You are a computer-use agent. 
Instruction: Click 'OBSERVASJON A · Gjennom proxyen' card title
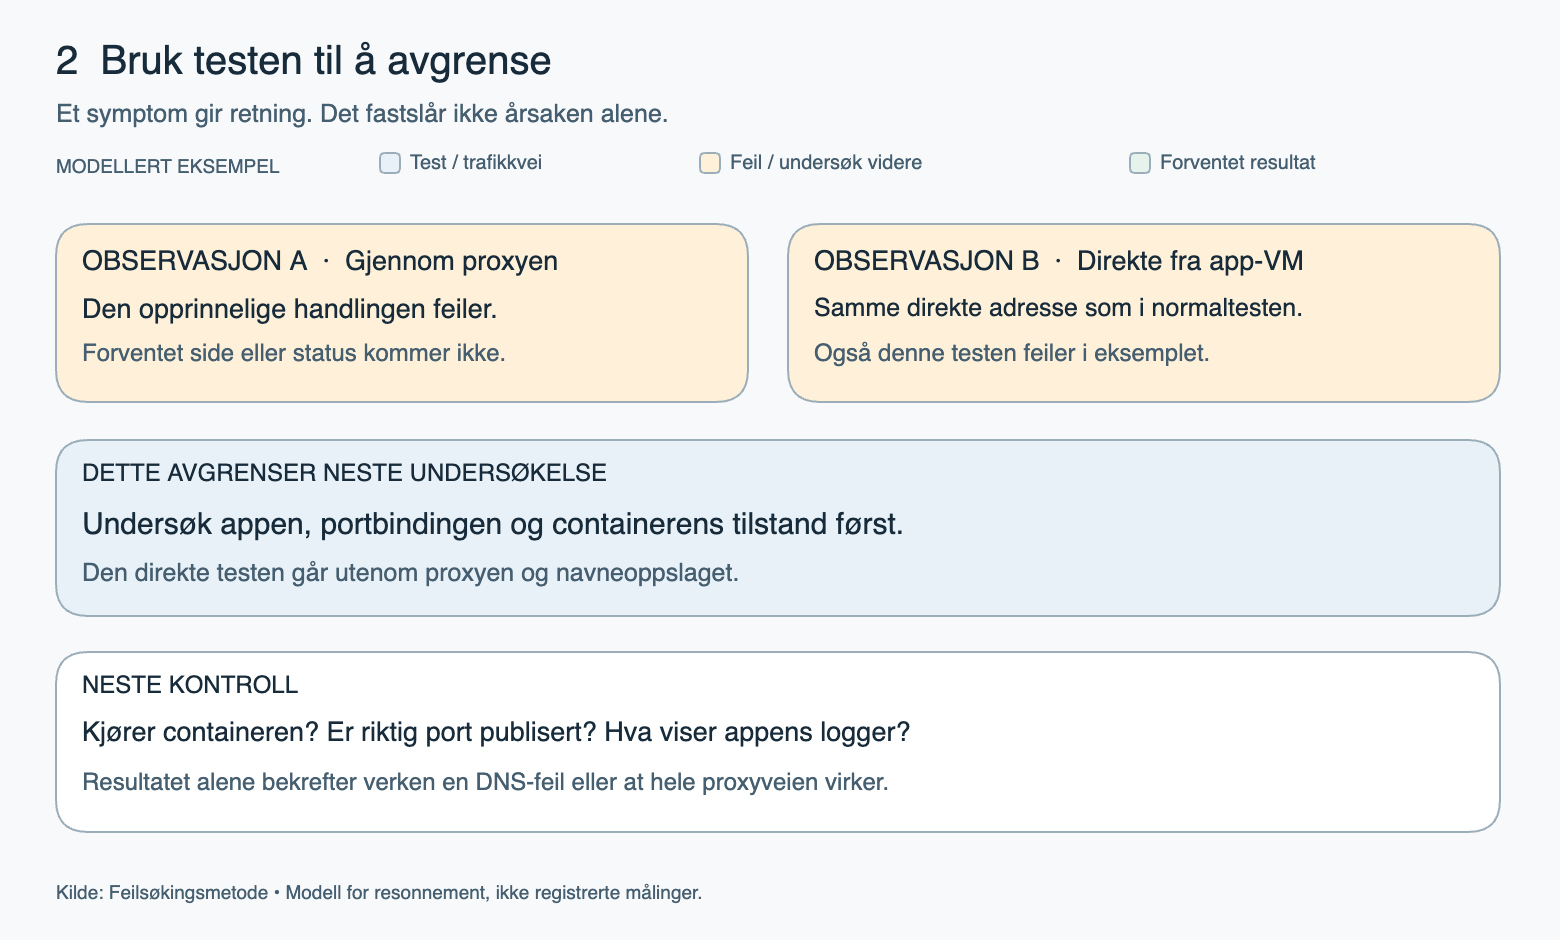tap(320, 261)
